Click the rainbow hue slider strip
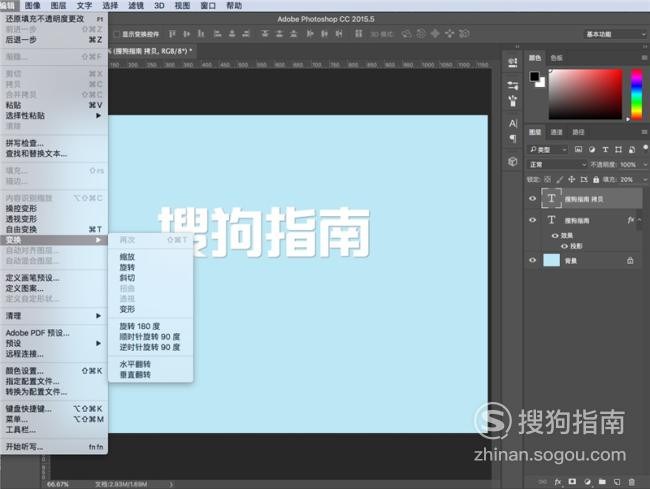The height and width of the screenshot is (489, 650). (636, 94)
